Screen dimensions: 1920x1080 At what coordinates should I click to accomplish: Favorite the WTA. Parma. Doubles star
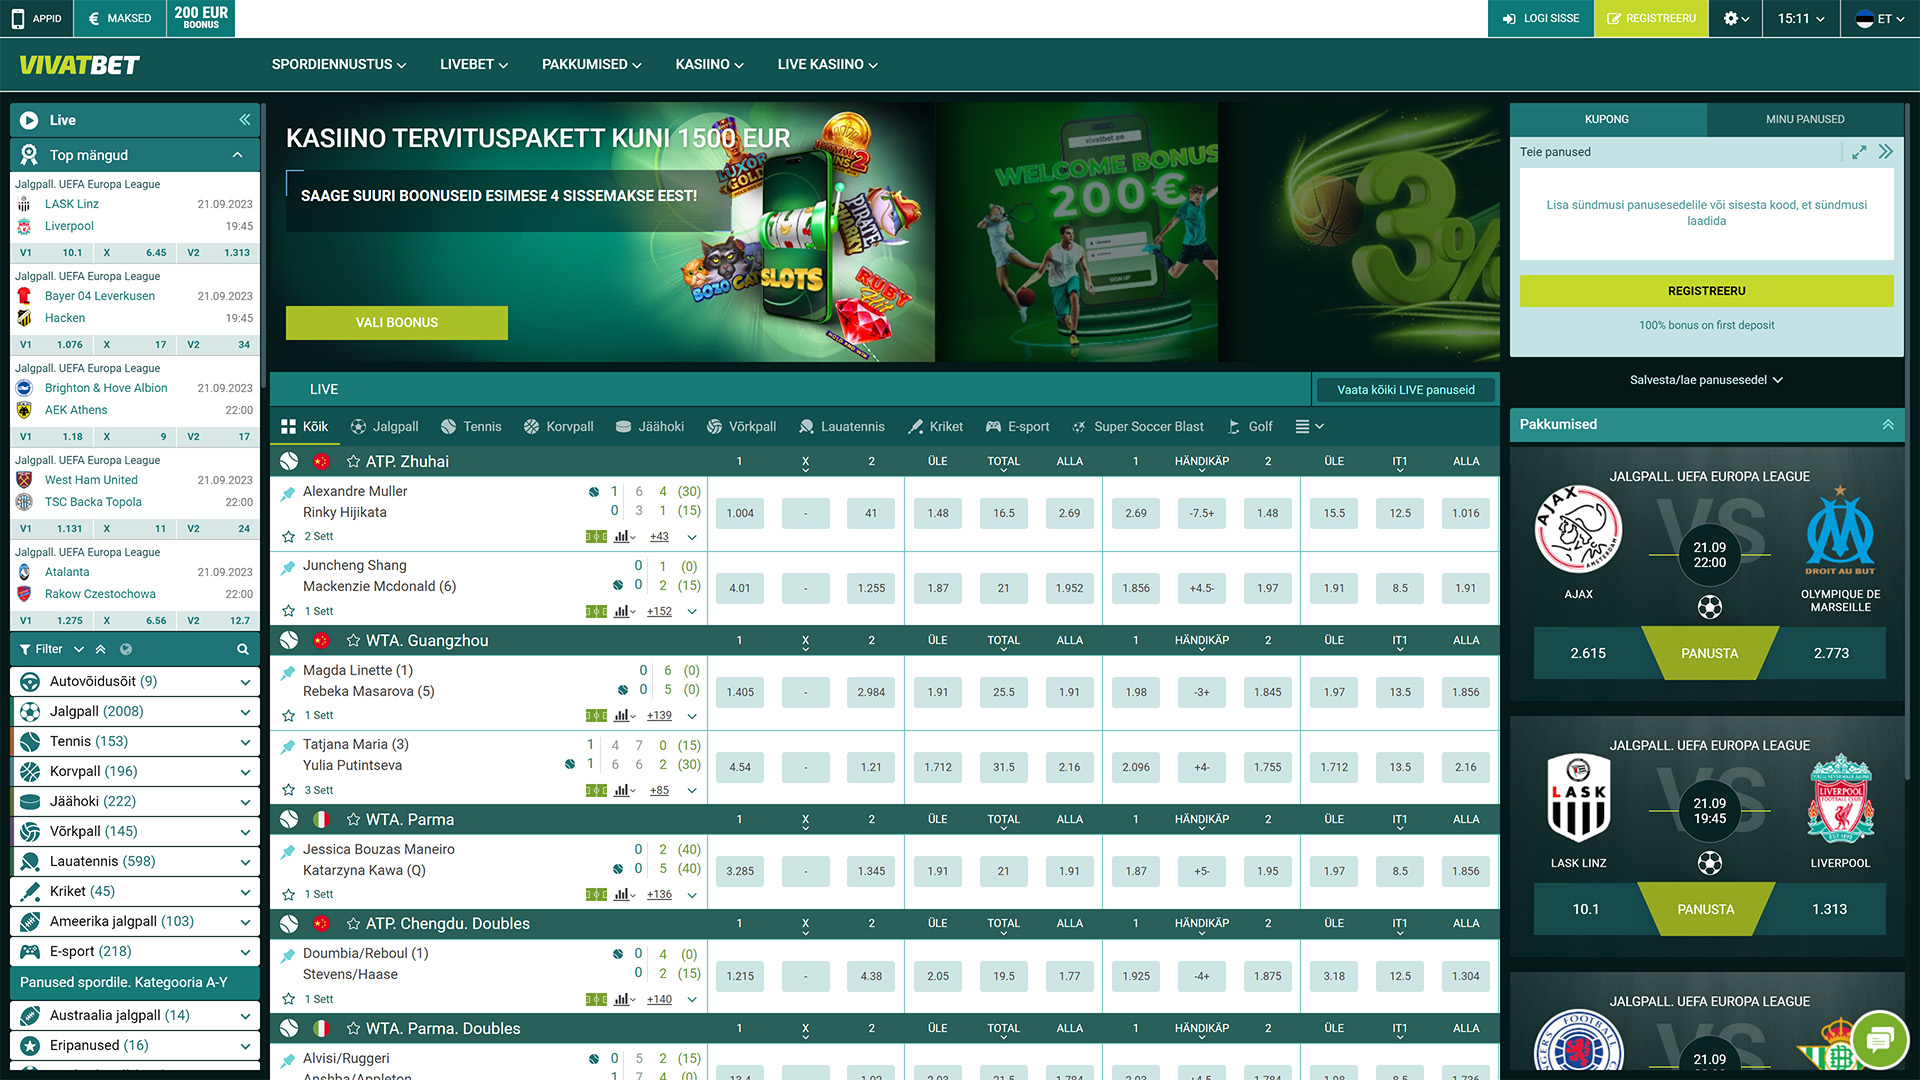(x=353, y=1028)
